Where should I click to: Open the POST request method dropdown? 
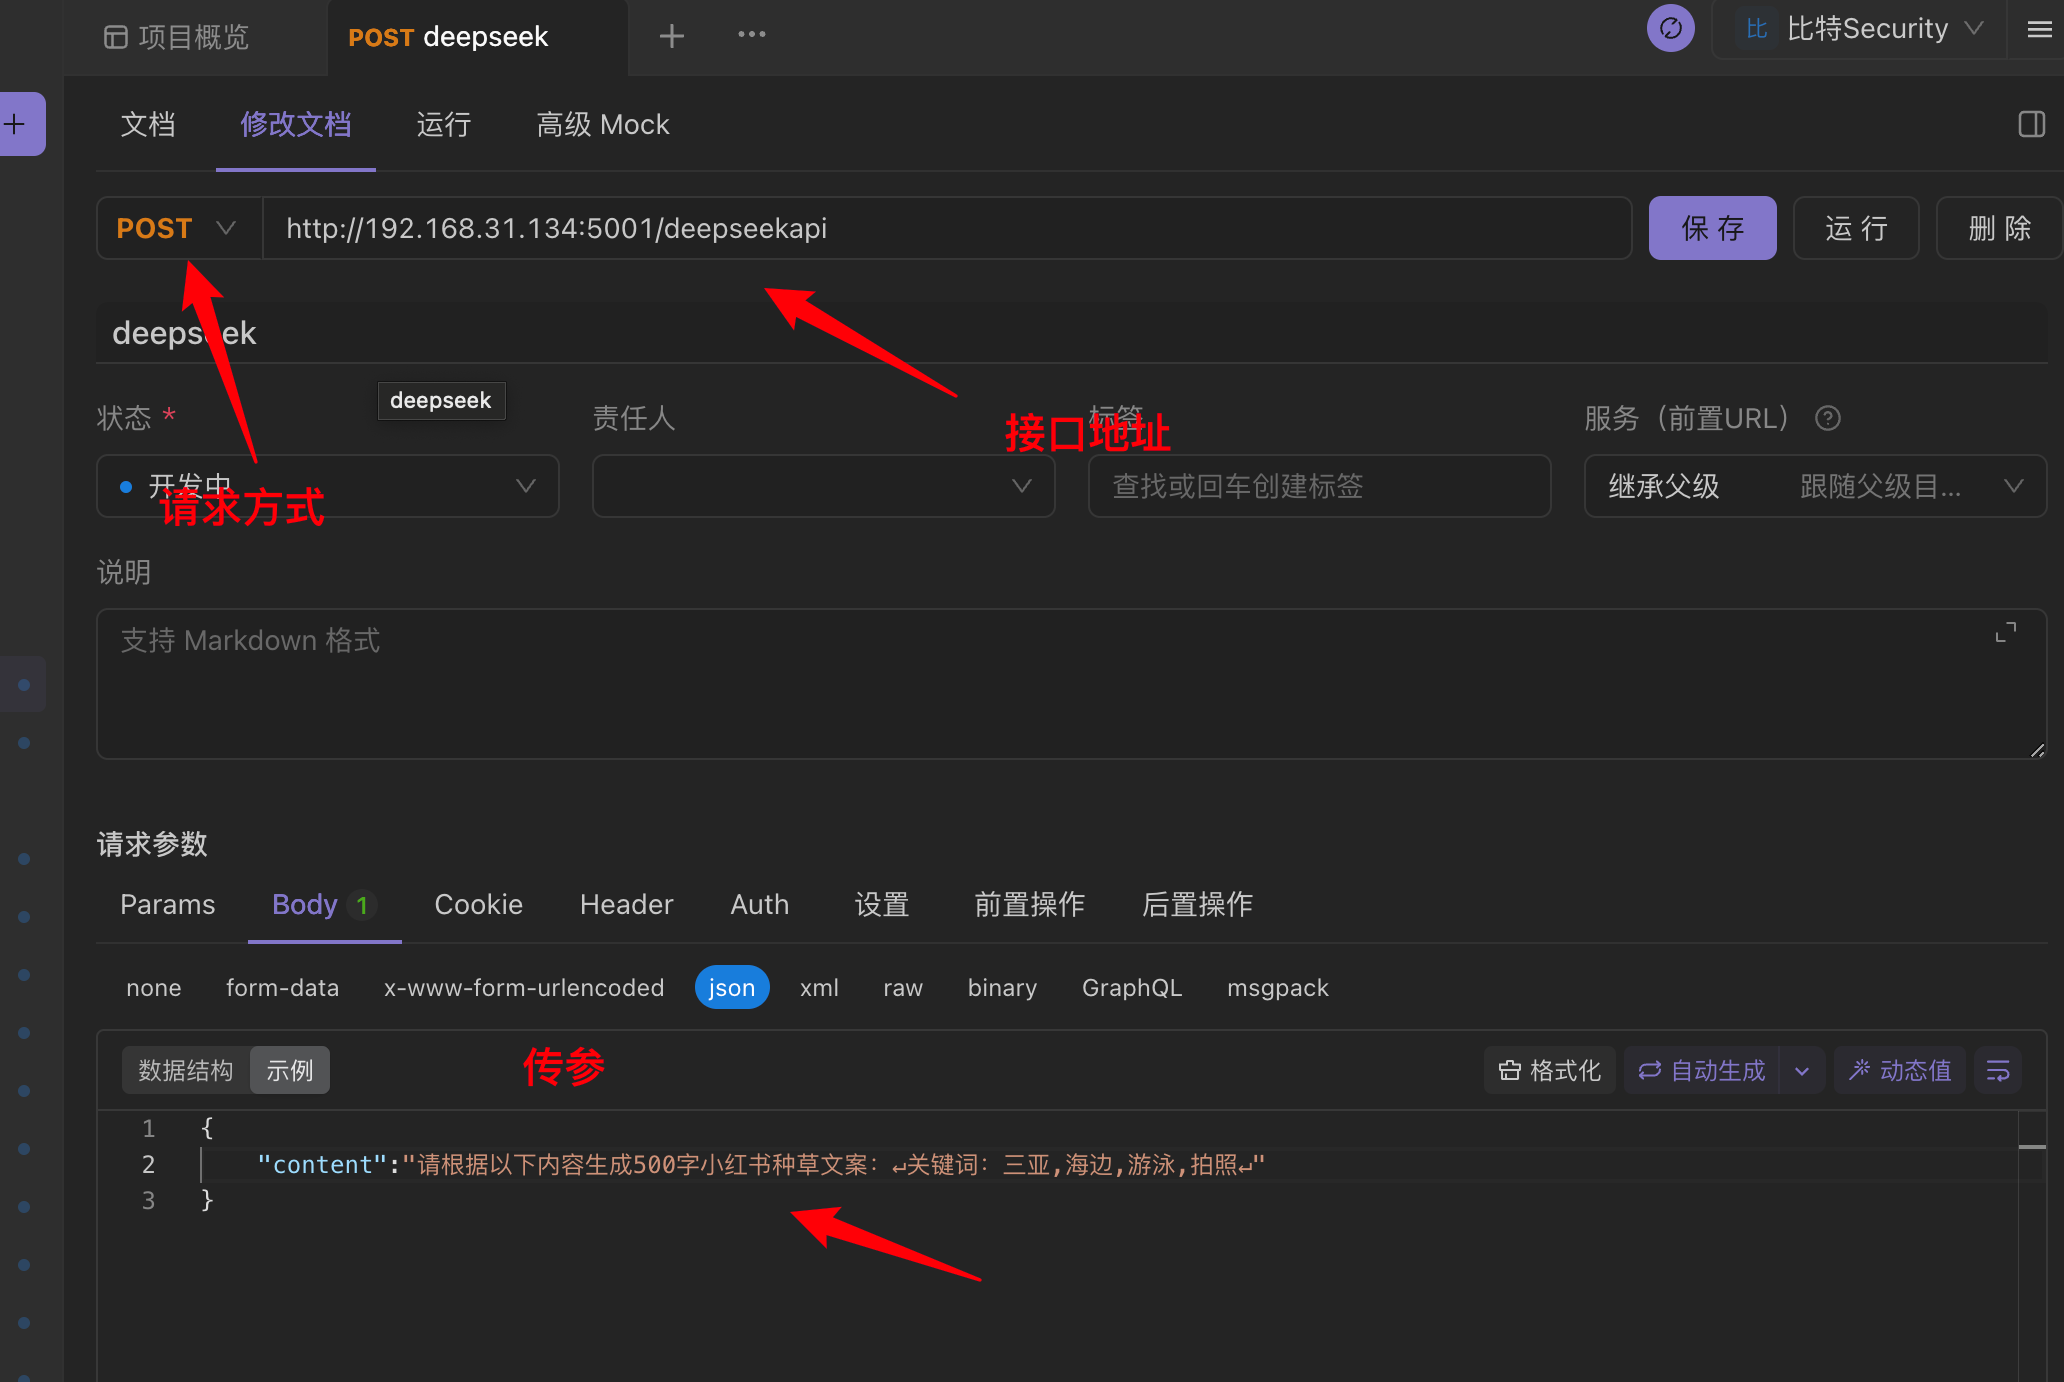[178, 228]
